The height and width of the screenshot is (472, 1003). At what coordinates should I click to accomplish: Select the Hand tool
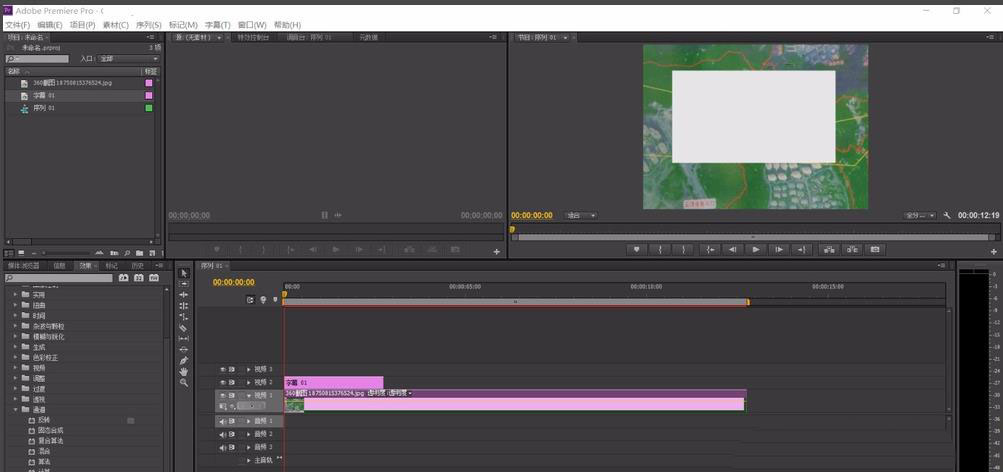[184, 371]
